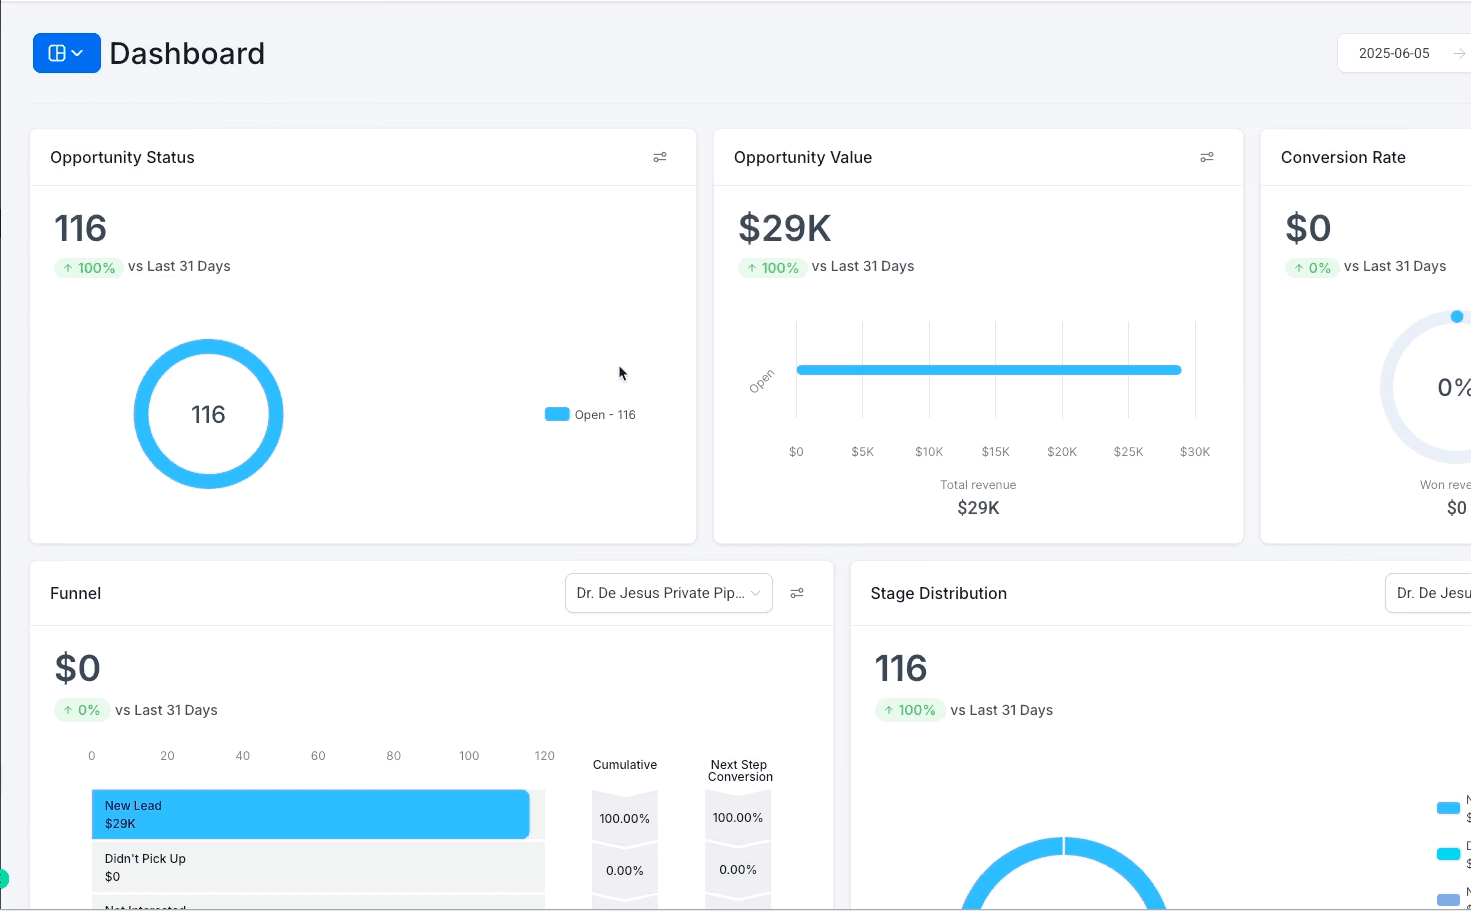Click the Conversion Rate gauge indicator dot
The image size is (1471, 911).
pos(1457,316)
